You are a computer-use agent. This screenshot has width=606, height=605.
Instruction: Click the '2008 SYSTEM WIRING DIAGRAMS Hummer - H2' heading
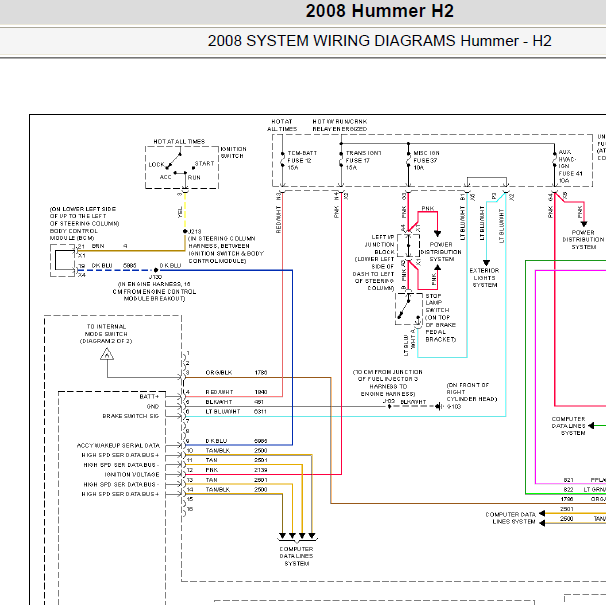click(379, 41)
